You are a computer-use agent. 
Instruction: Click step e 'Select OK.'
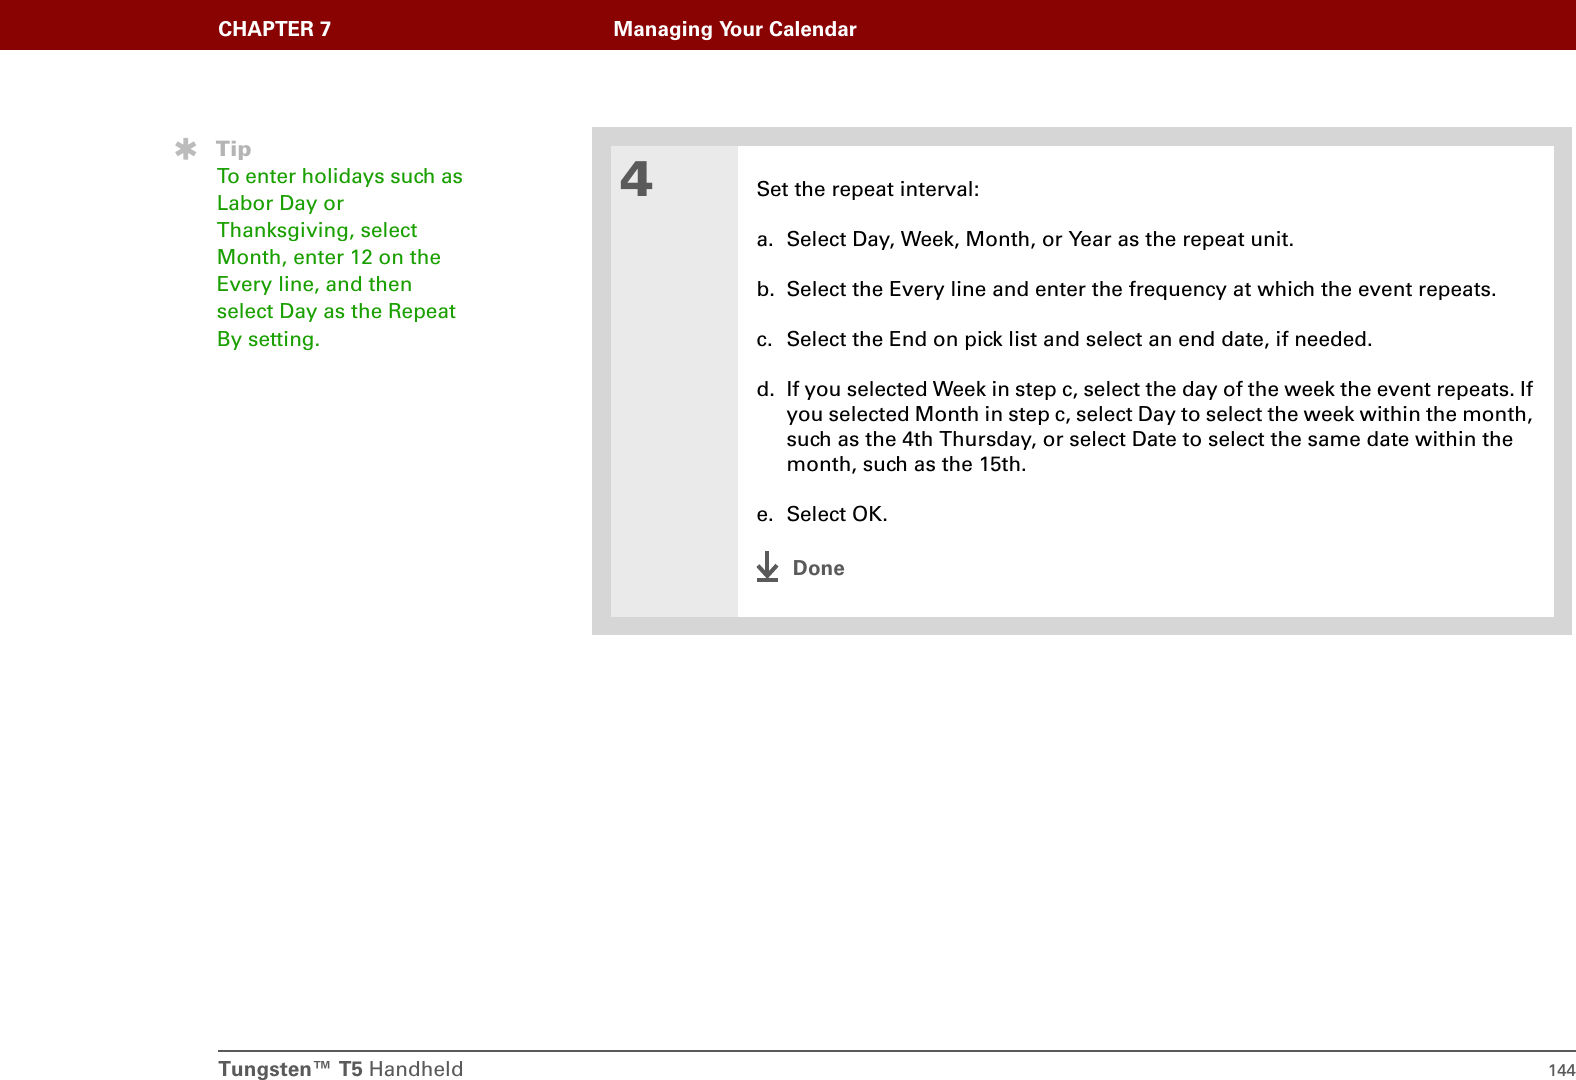822,514
